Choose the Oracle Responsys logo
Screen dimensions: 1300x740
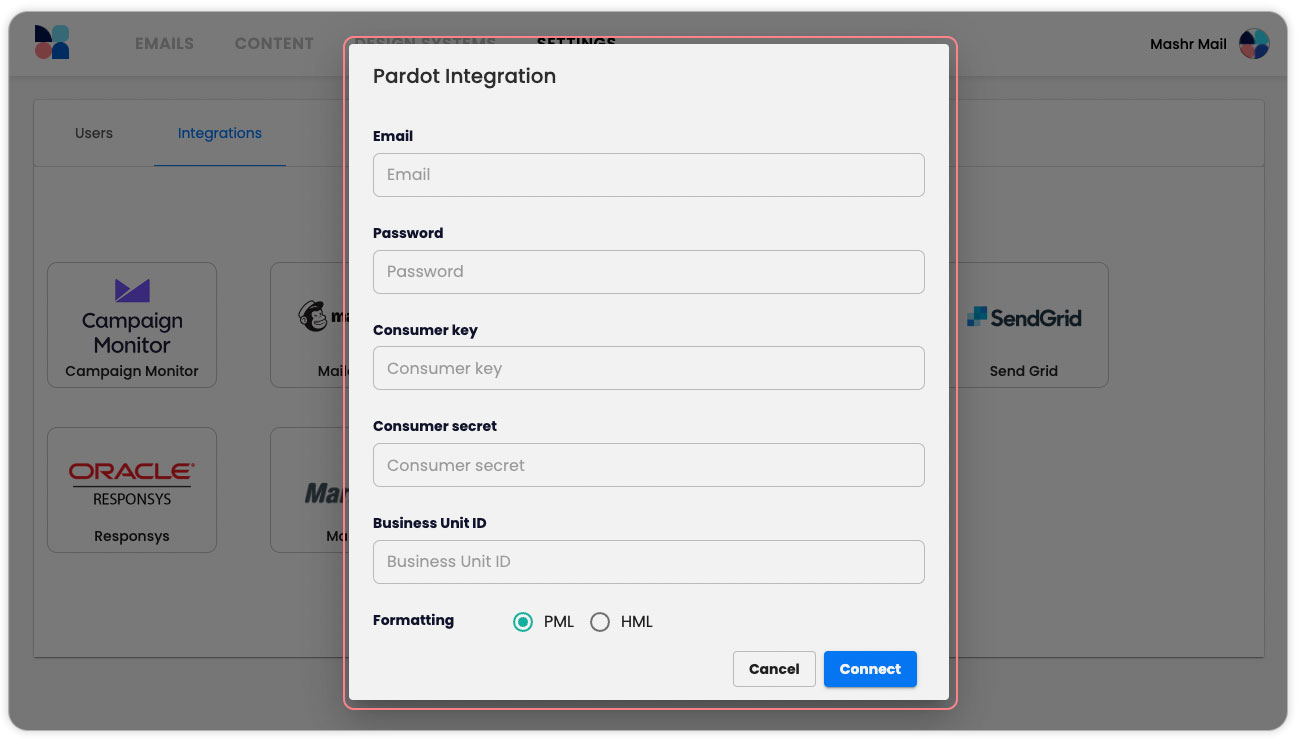(x=132, y=483)
